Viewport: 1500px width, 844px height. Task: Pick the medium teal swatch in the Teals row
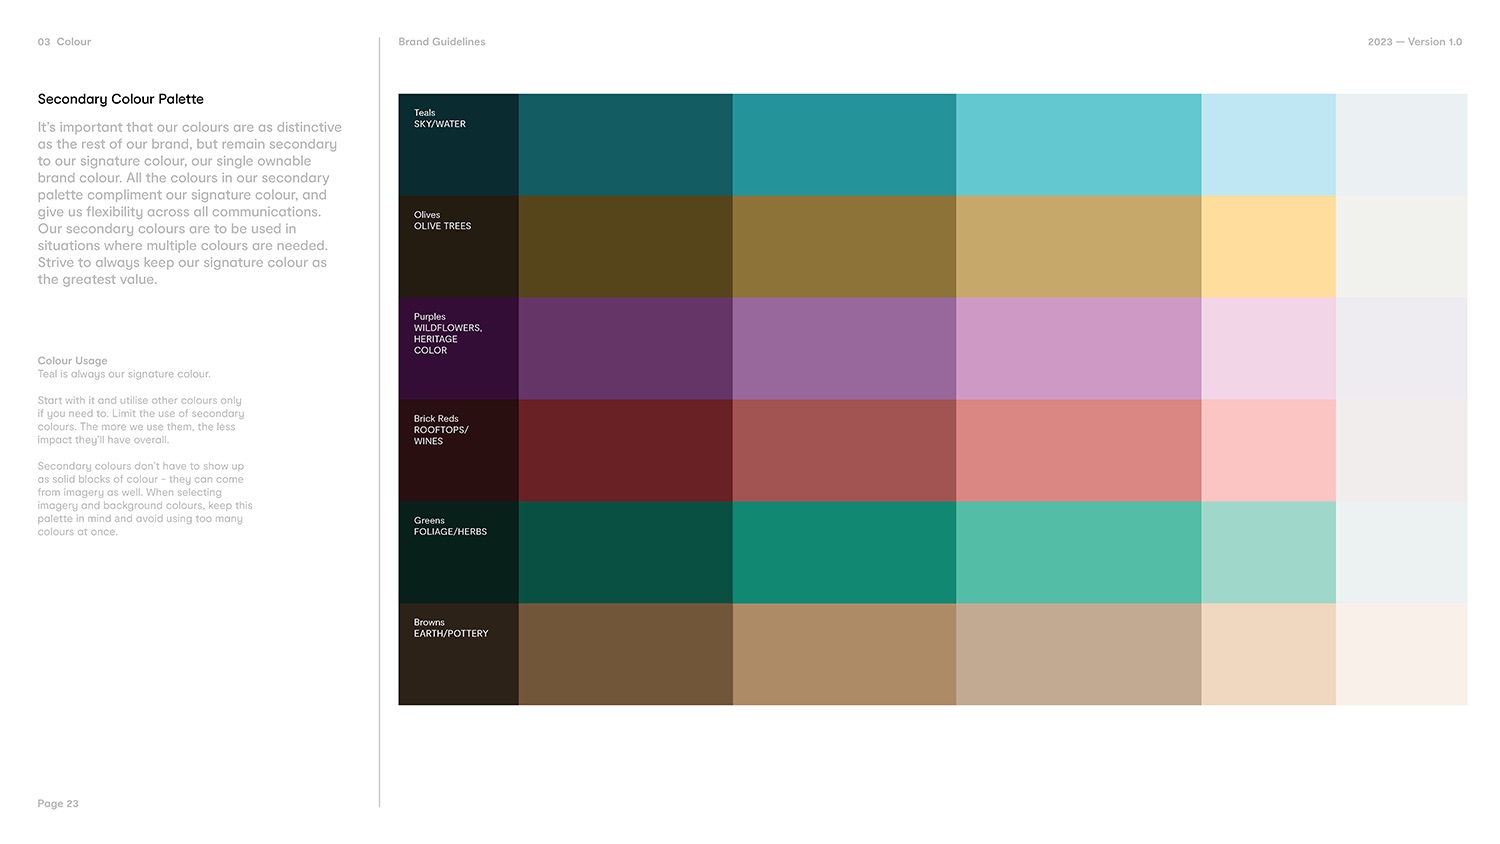click(x=844, y=144)
